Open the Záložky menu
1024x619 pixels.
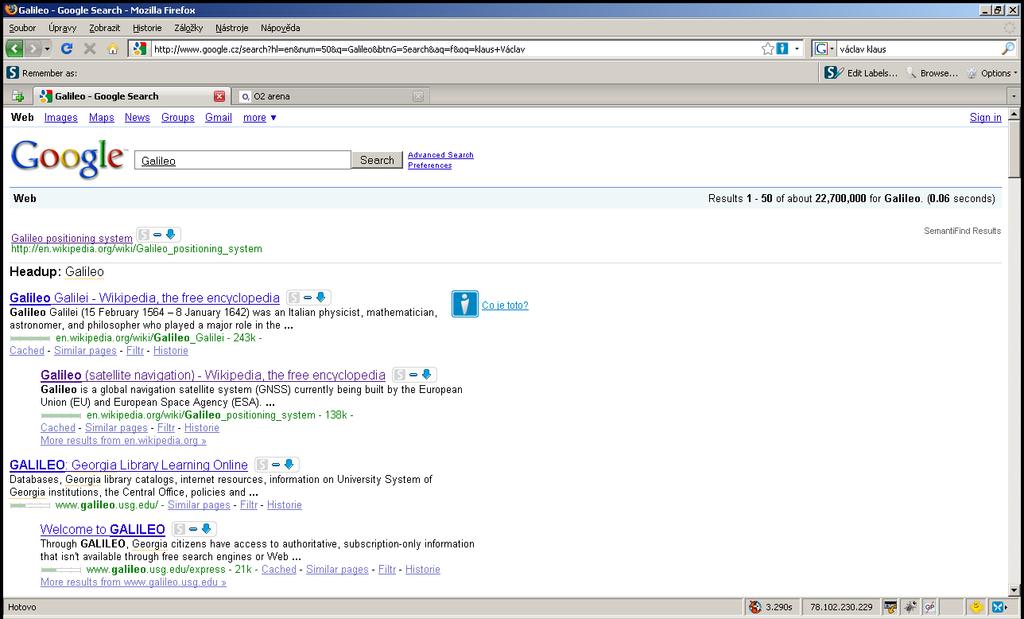[189, 28]
